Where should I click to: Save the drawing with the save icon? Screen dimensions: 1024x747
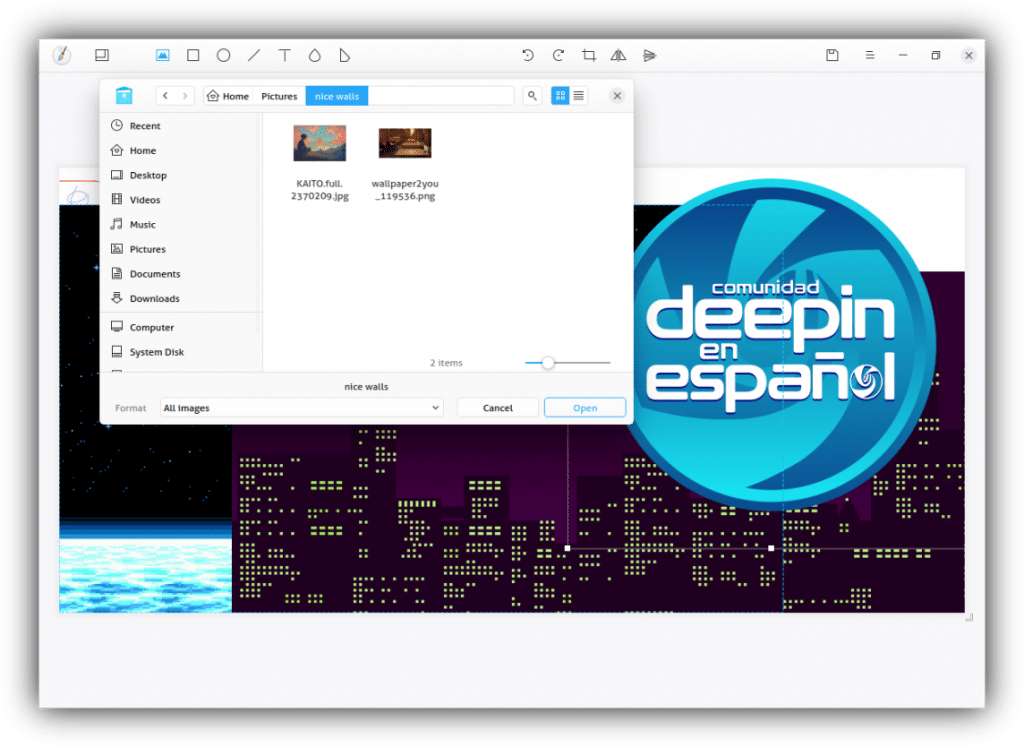[832, 56]
